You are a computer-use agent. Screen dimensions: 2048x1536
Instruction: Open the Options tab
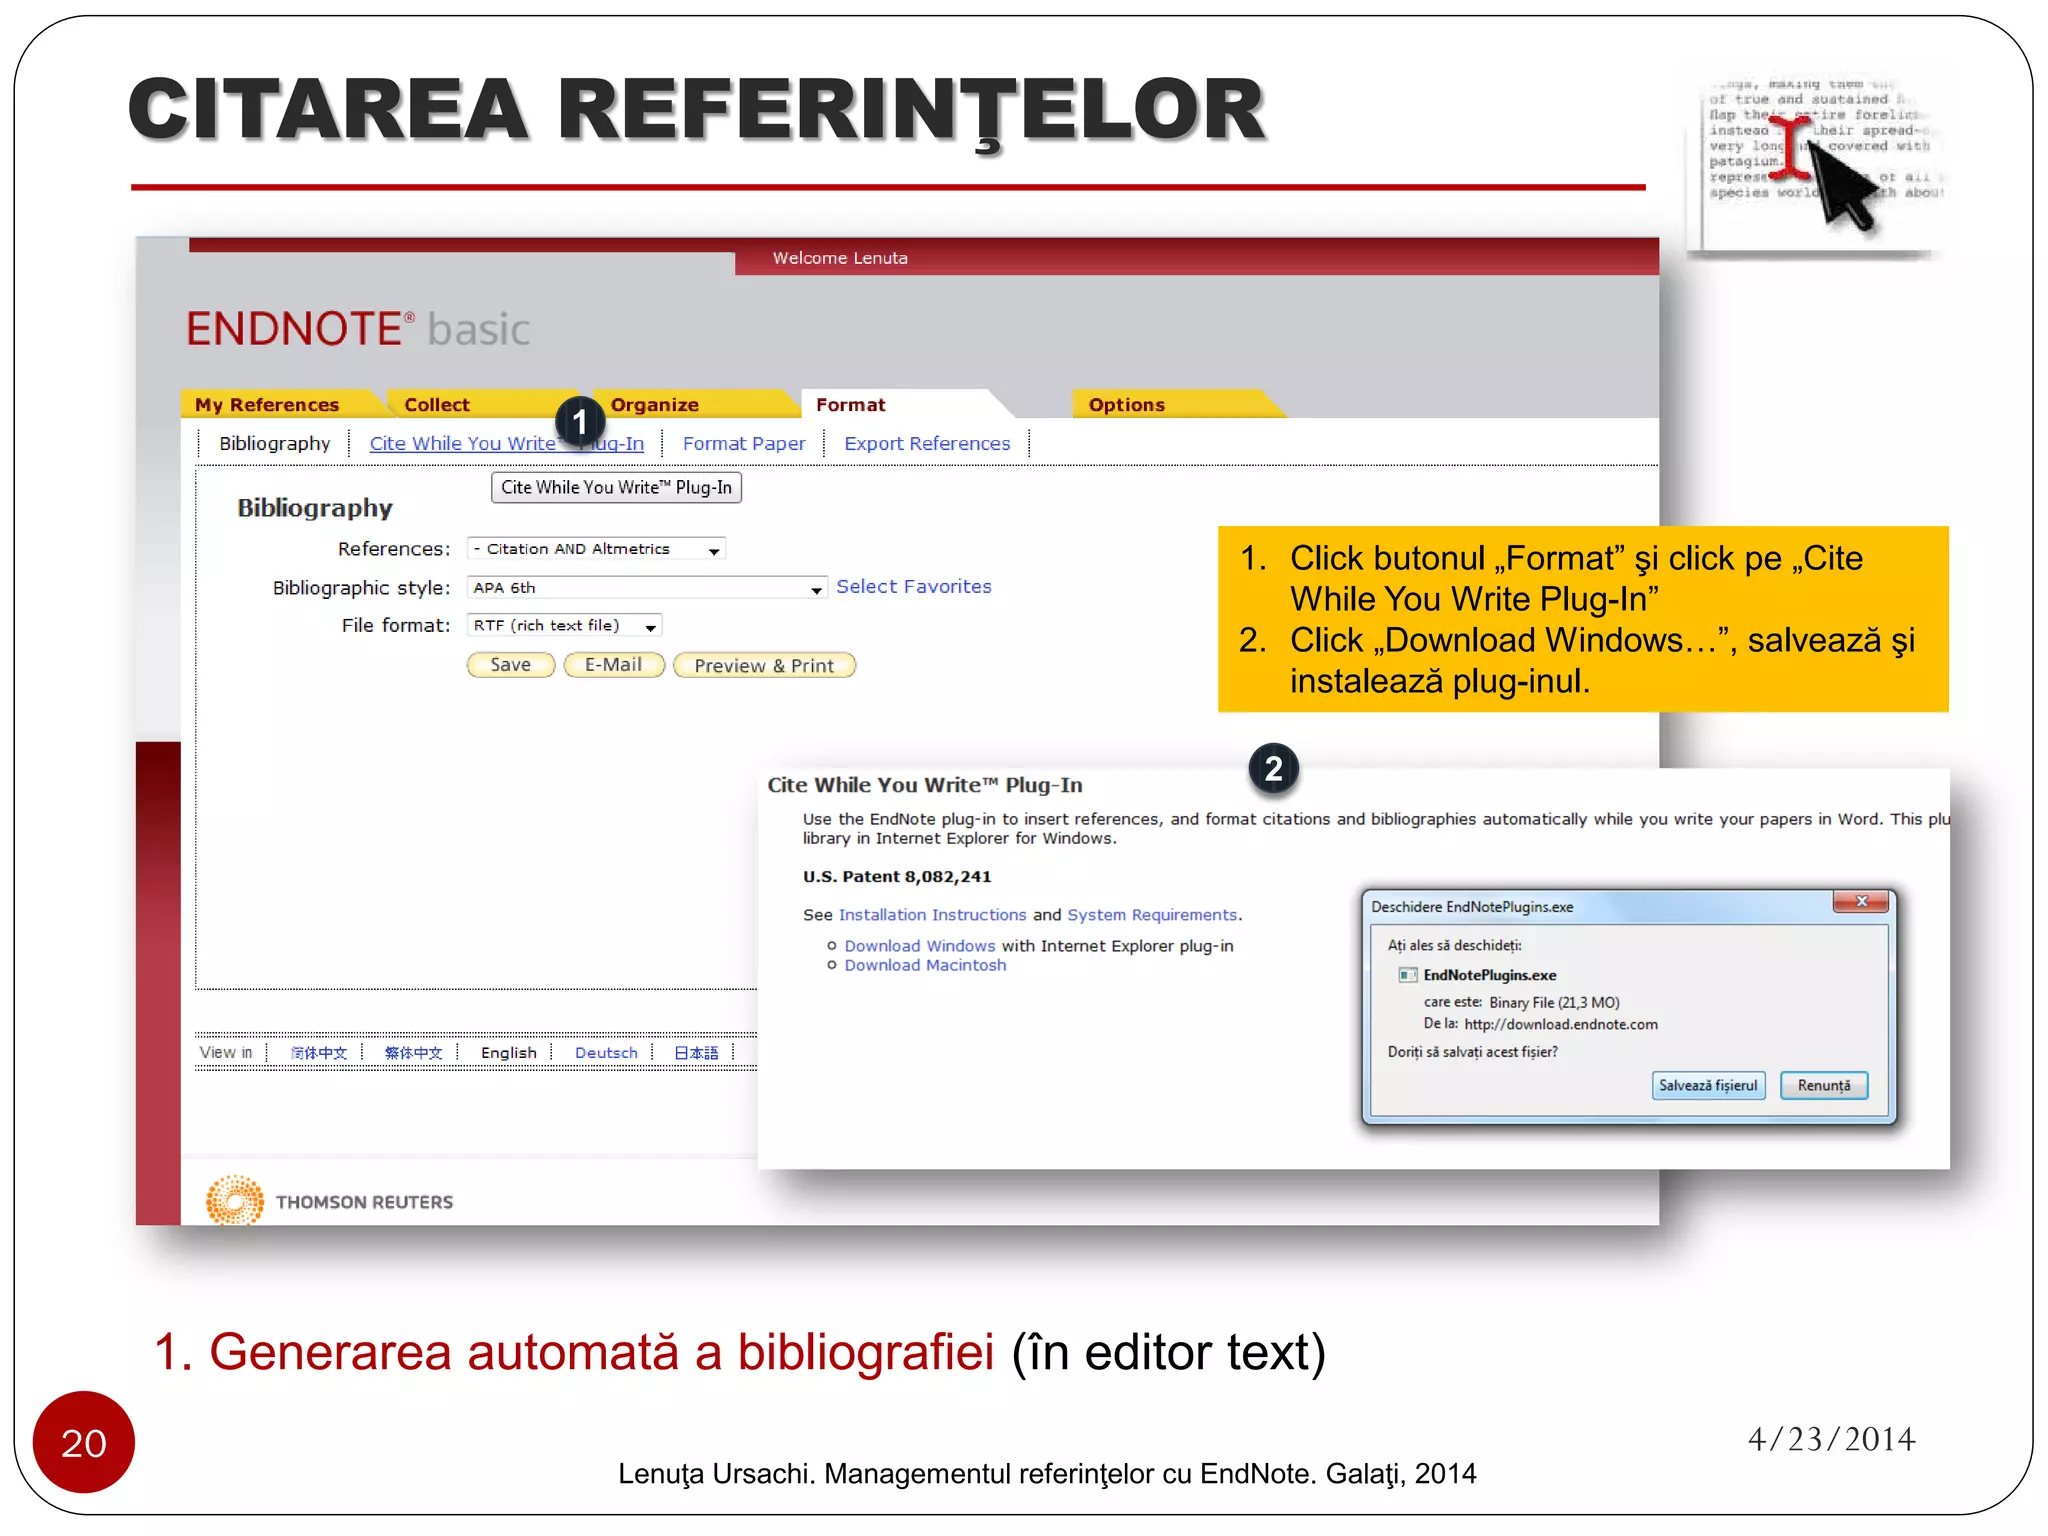[x=1126, y=405]
